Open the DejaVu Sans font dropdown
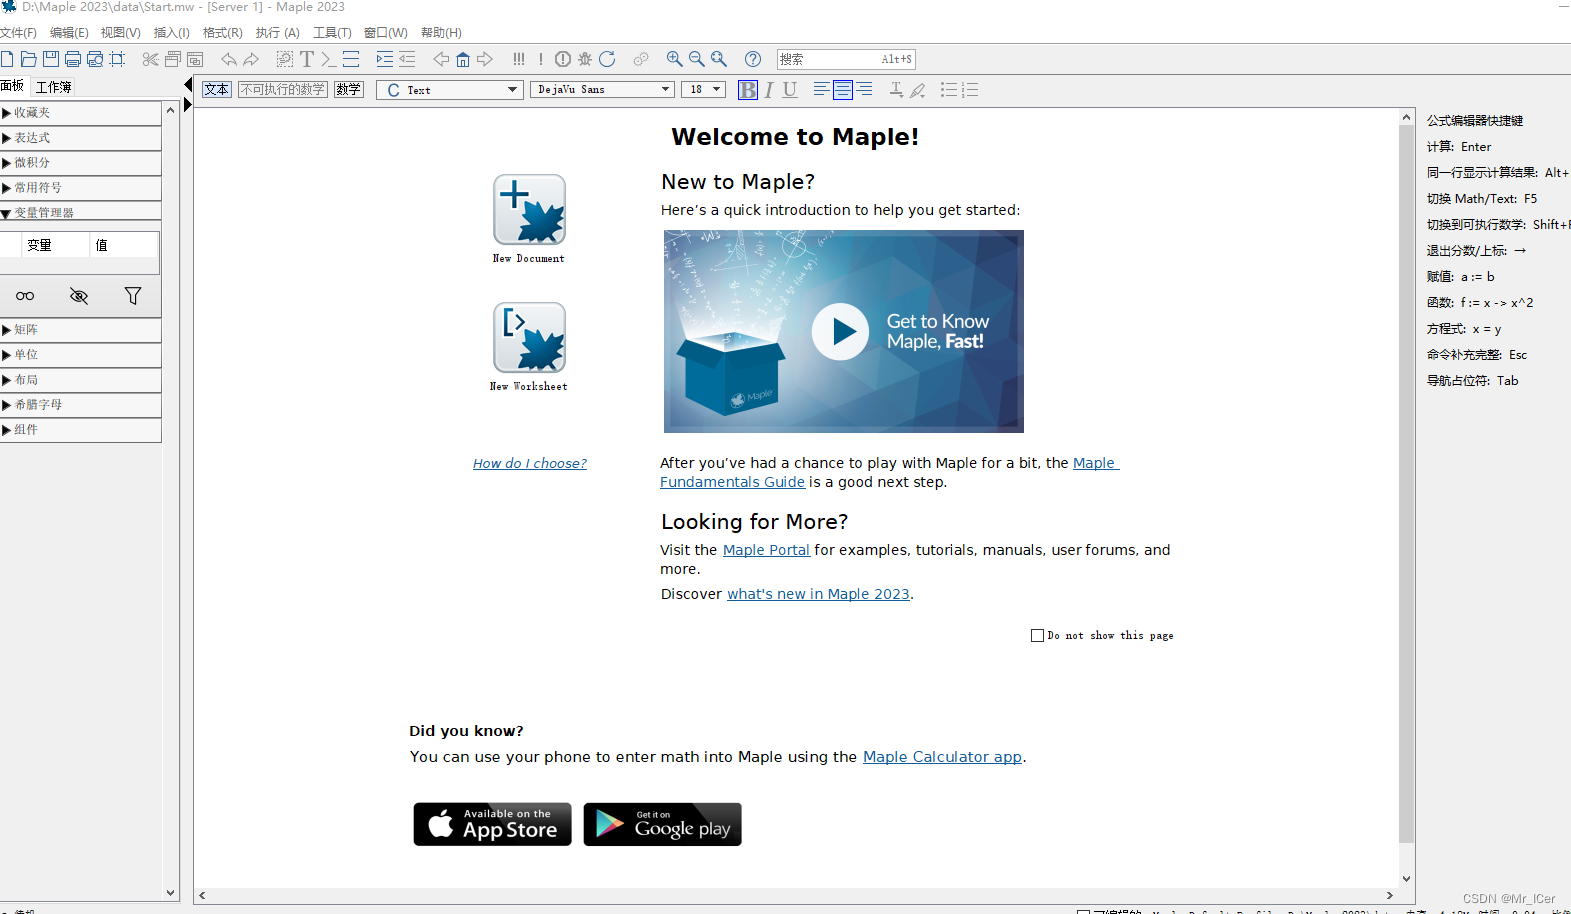The image size is (1571, 914). coord(602,90)
